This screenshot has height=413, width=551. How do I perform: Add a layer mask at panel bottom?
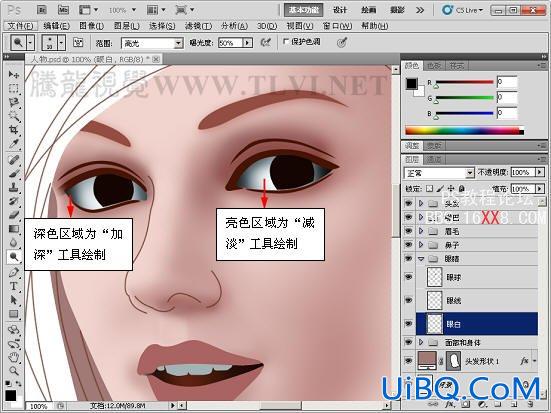click(x=466, y=405)
